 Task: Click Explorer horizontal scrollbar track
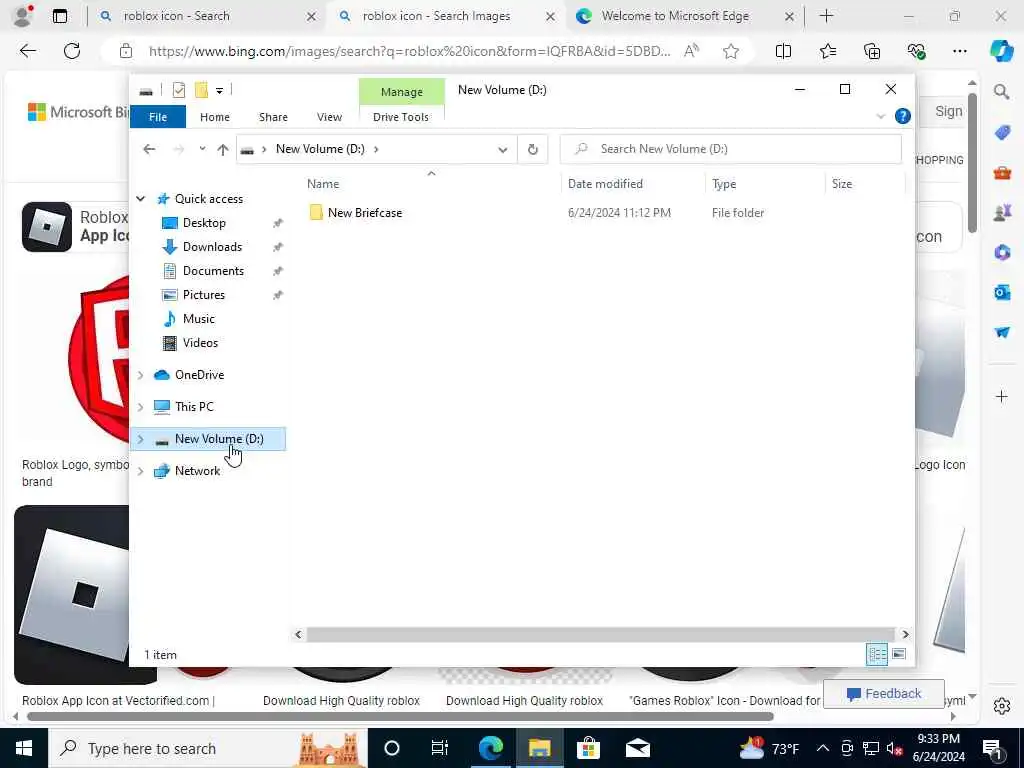(x=600, y=634)
